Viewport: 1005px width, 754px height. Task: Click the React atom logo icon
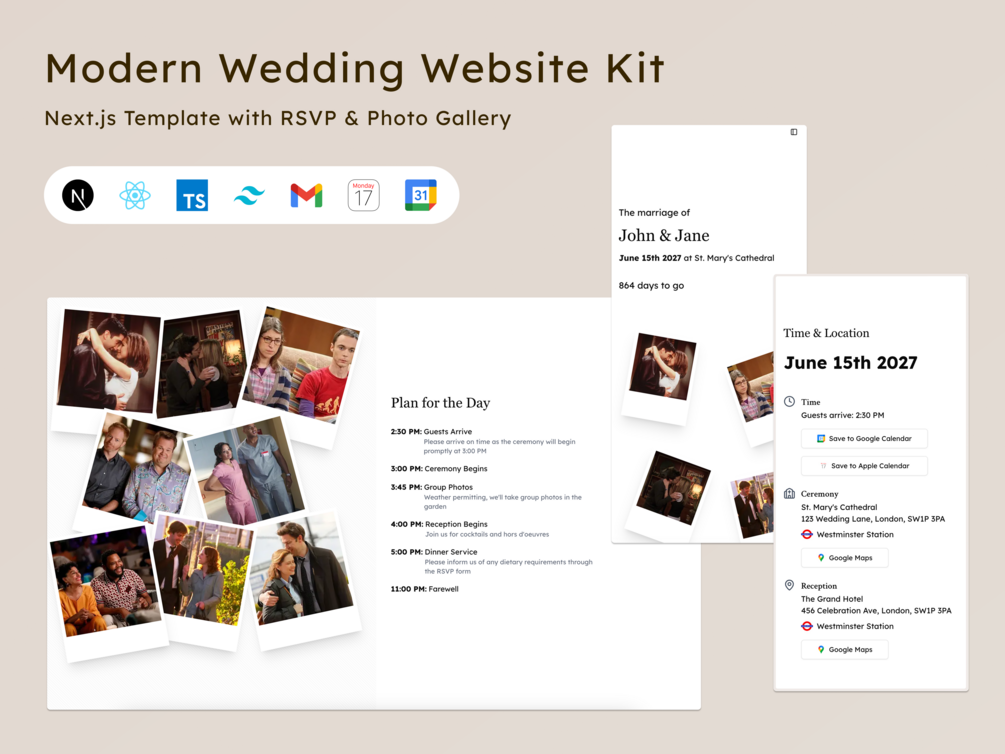point(135,196)
